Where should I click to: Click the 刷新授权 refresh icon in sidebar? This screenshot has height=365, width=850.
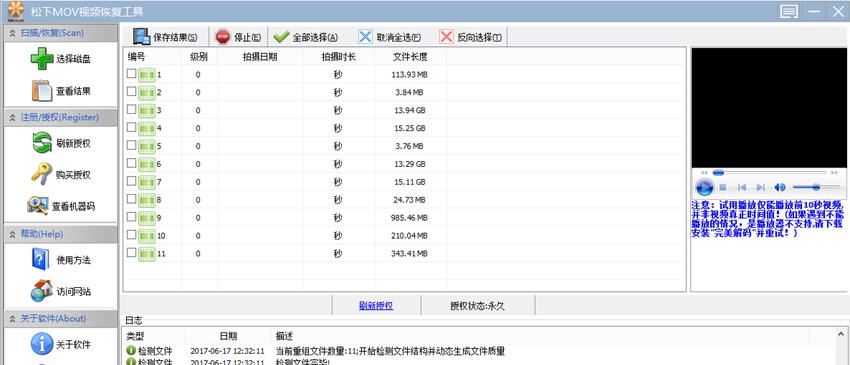42,143
